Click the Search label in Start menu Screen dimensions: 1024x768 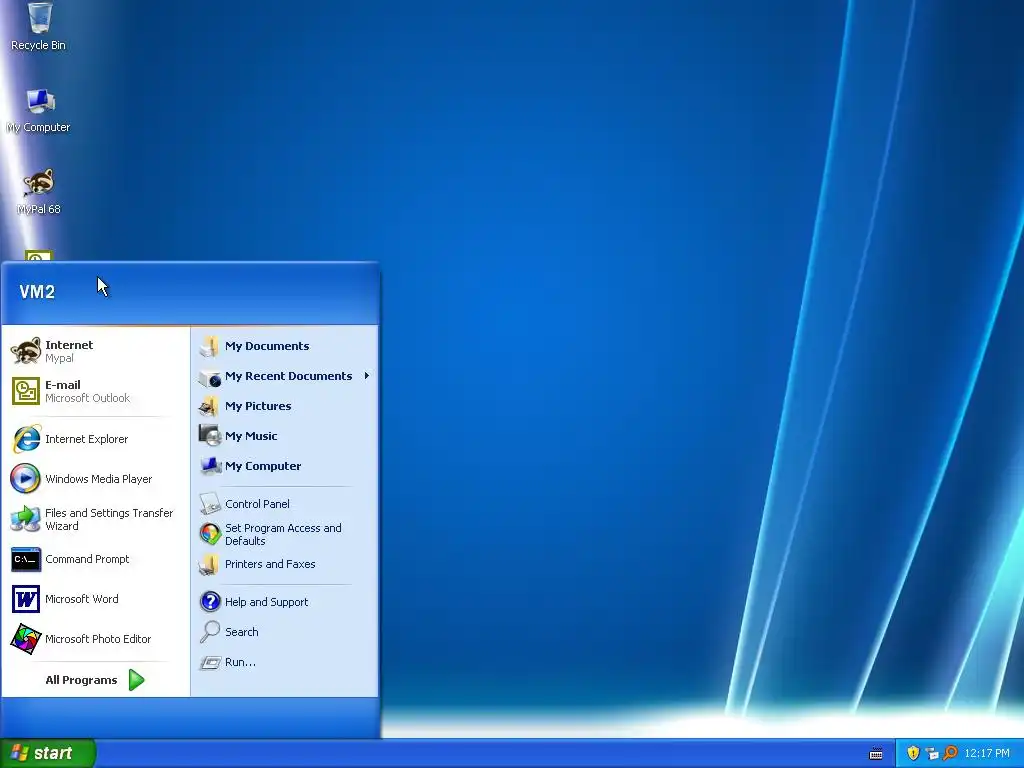pyautogui.click(x=242, y=632)
